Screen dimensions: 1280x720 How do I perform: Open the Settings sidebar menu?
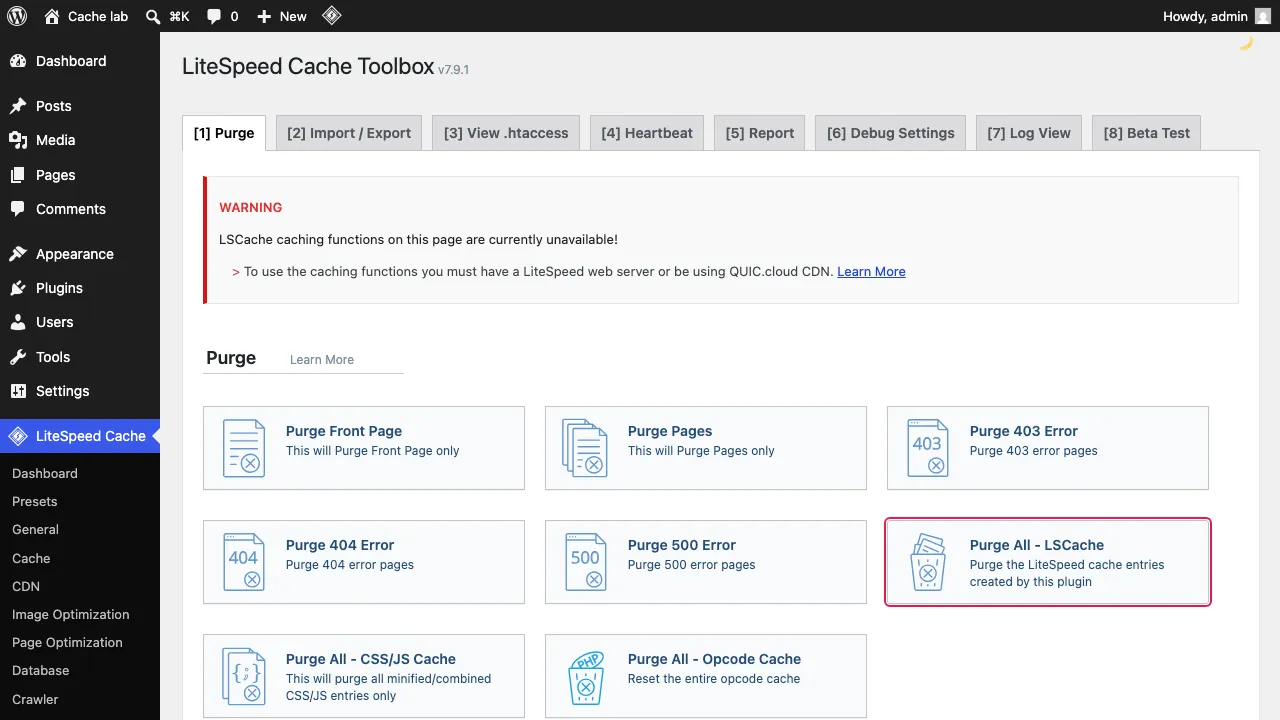[x=80, y=391]
